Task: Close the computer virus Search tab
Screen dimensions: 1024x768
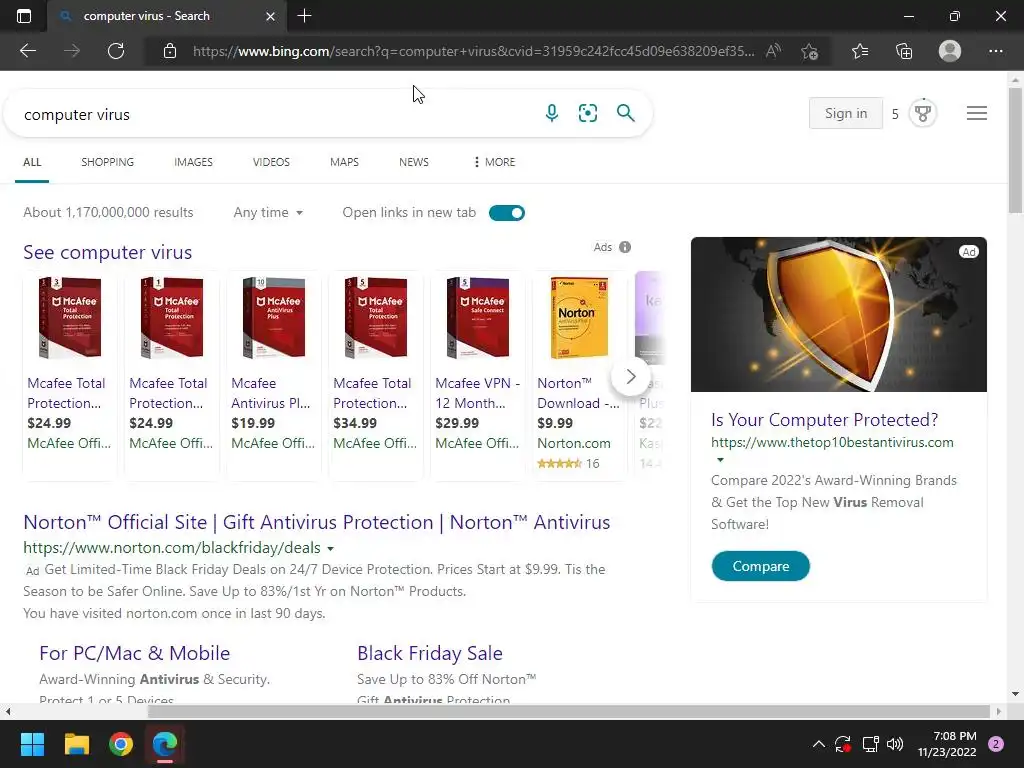Action: pos(270,16)
